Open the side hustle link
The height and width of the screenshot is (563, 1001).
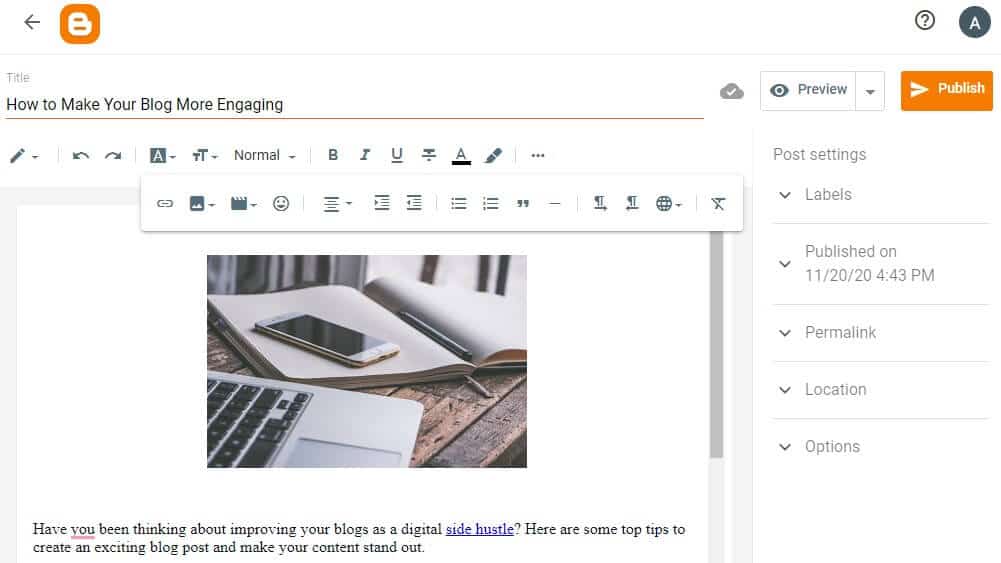click(x=479, y=529)
